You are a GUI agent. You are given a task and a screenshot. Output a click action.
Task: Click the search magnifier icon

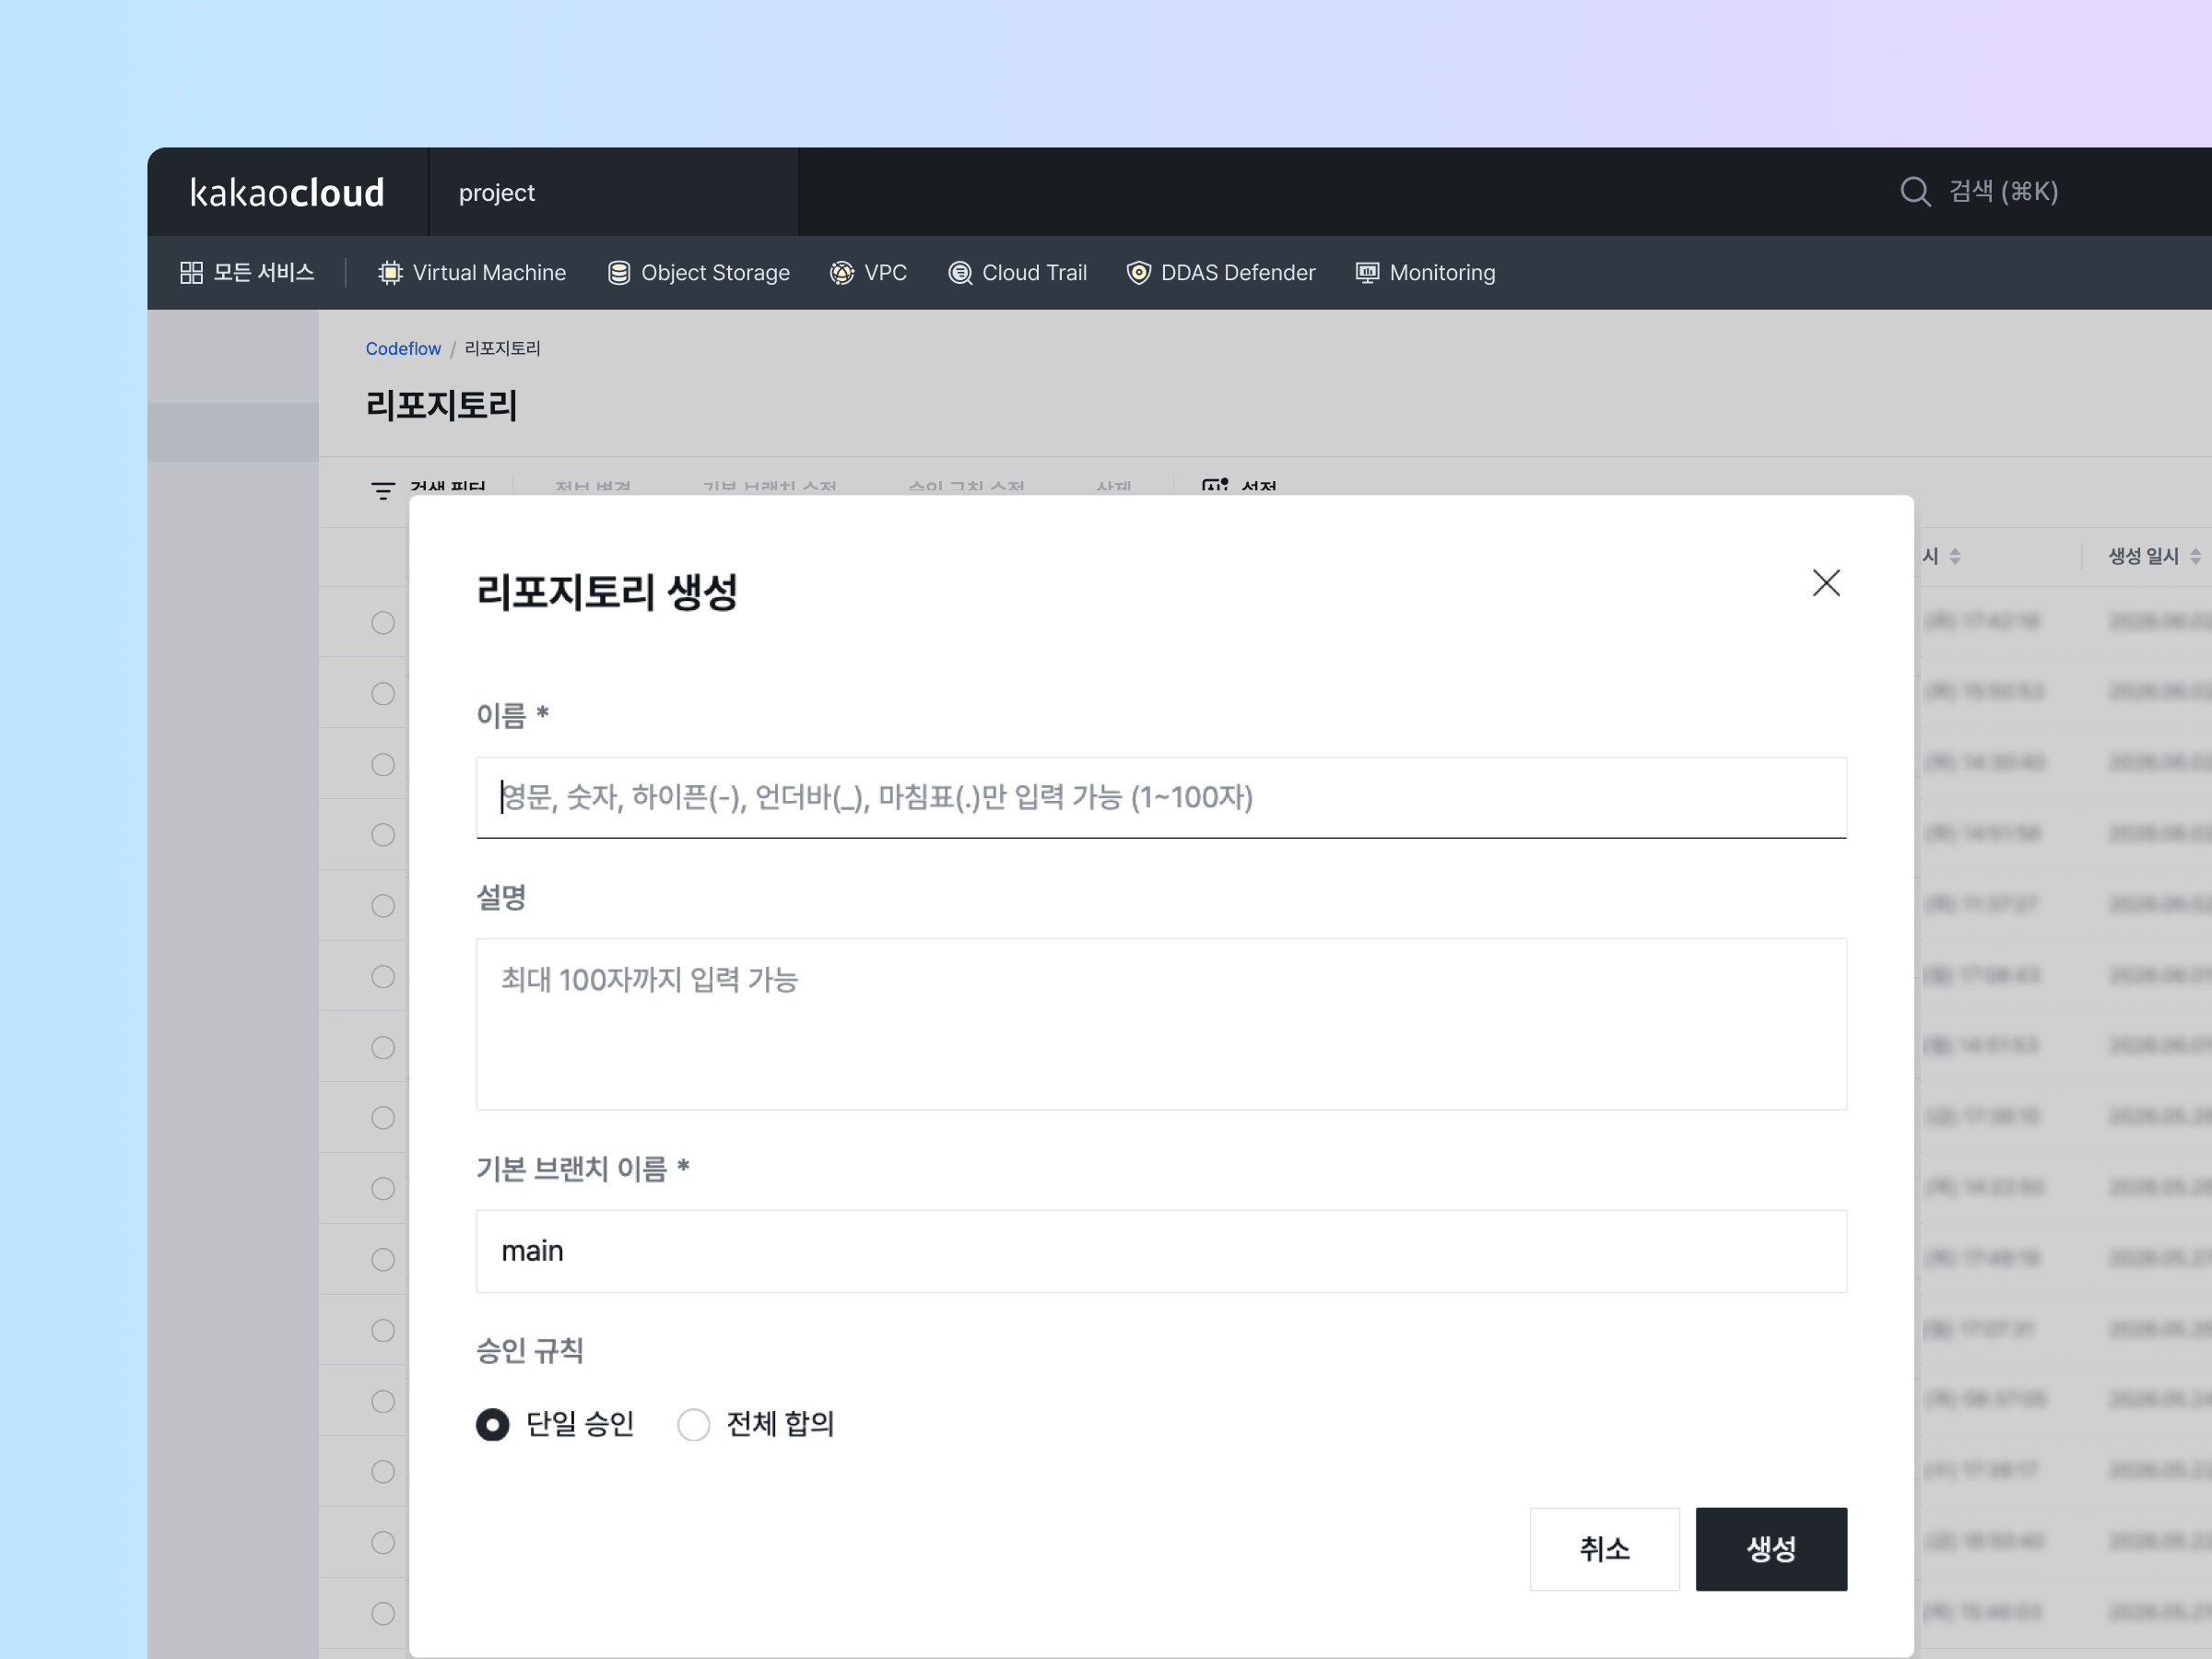[1915, 191]
